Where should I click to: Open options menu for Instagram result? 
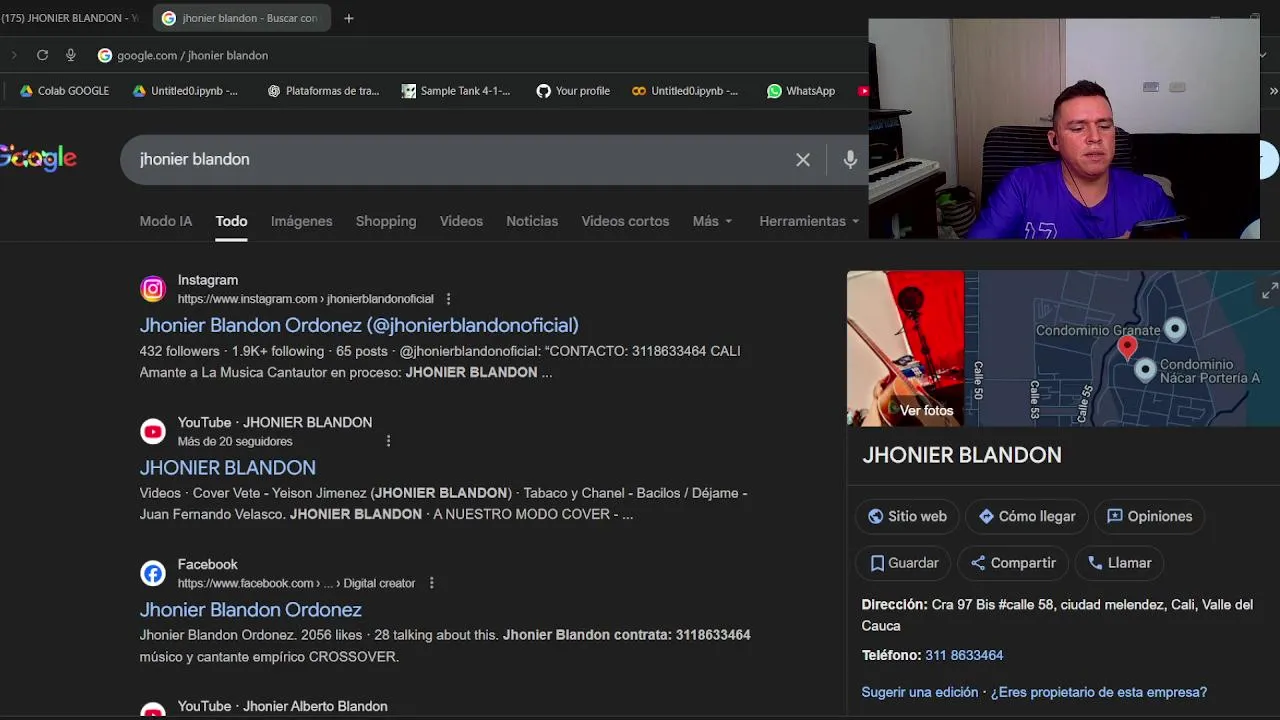[x=448, y=299]
